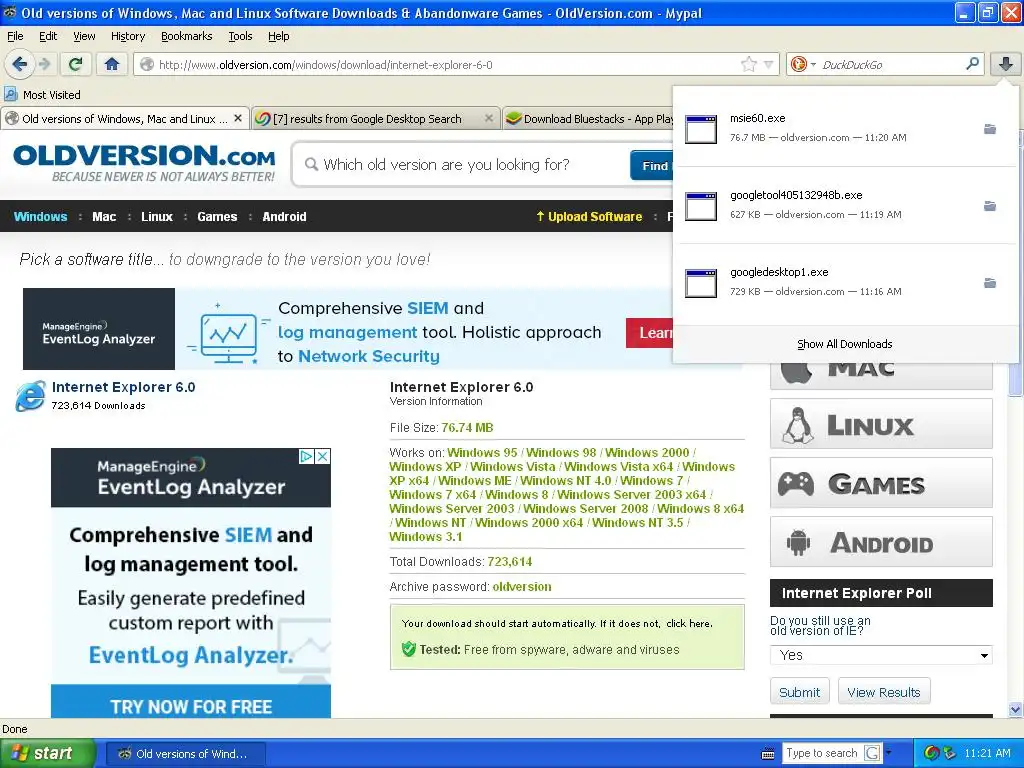1024x768 pixels.
Task: Click the Find button
Action: 654,165
